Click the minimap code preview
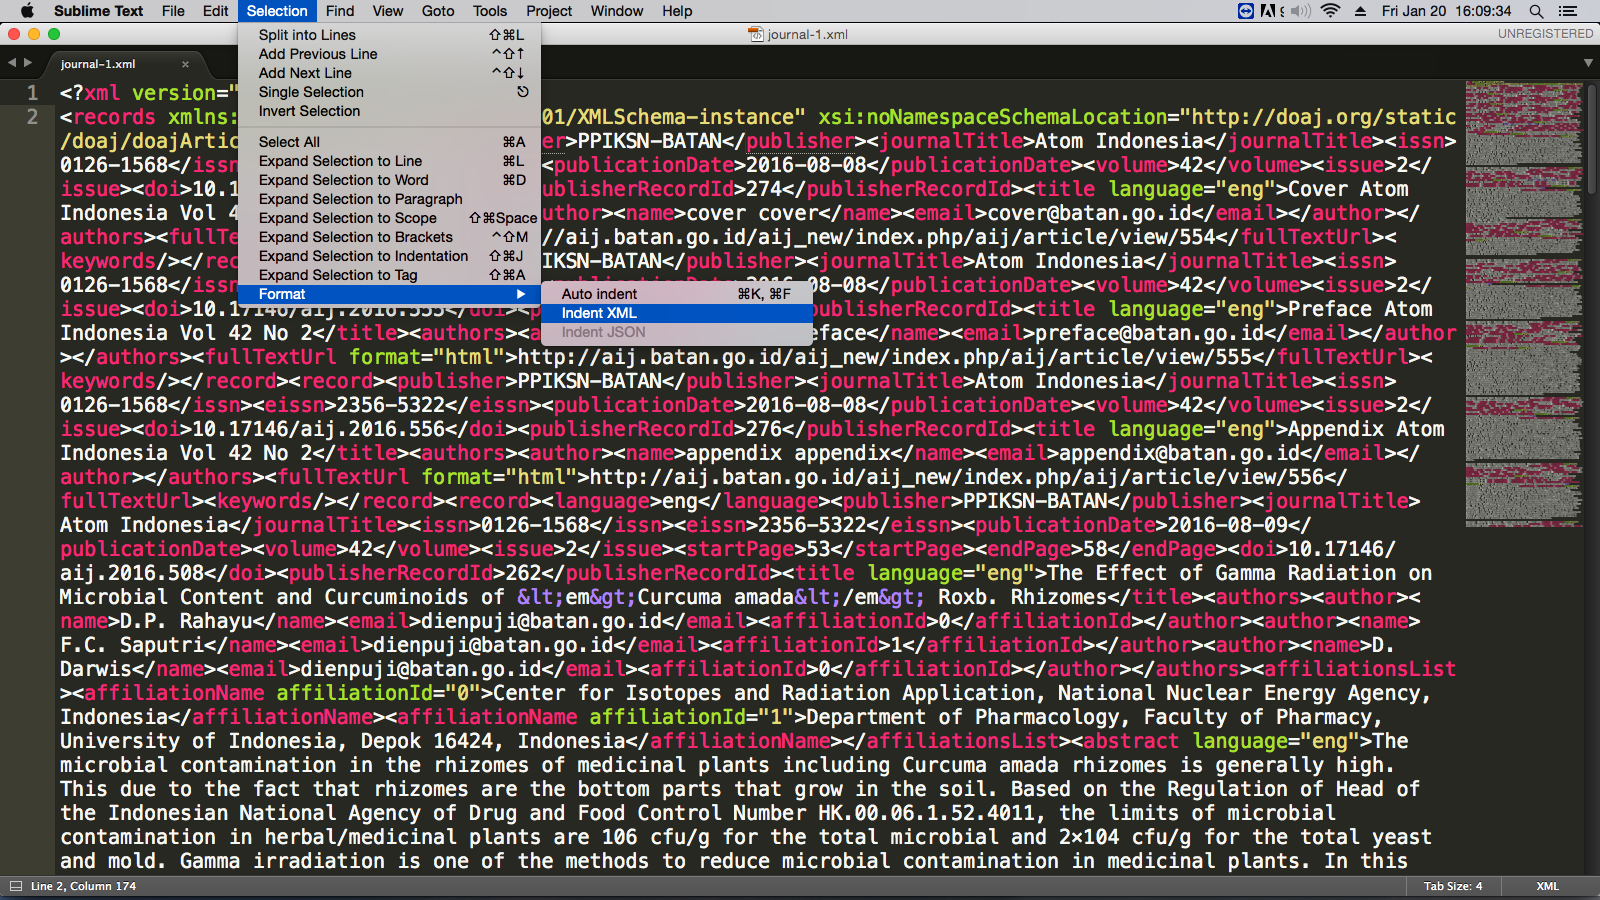 point(1524,300)
